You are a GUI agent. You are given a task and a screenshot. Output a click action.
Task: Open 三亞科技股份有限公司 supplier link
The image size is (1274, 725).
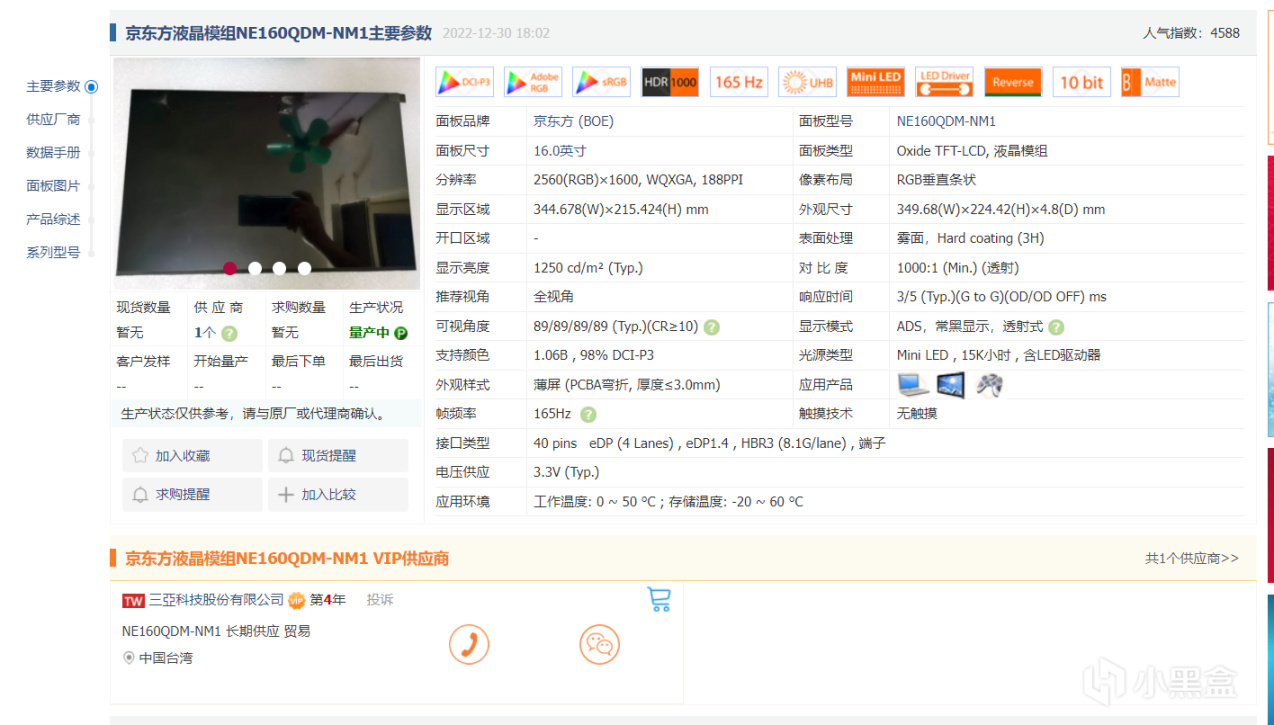click(x=217, y=600)
